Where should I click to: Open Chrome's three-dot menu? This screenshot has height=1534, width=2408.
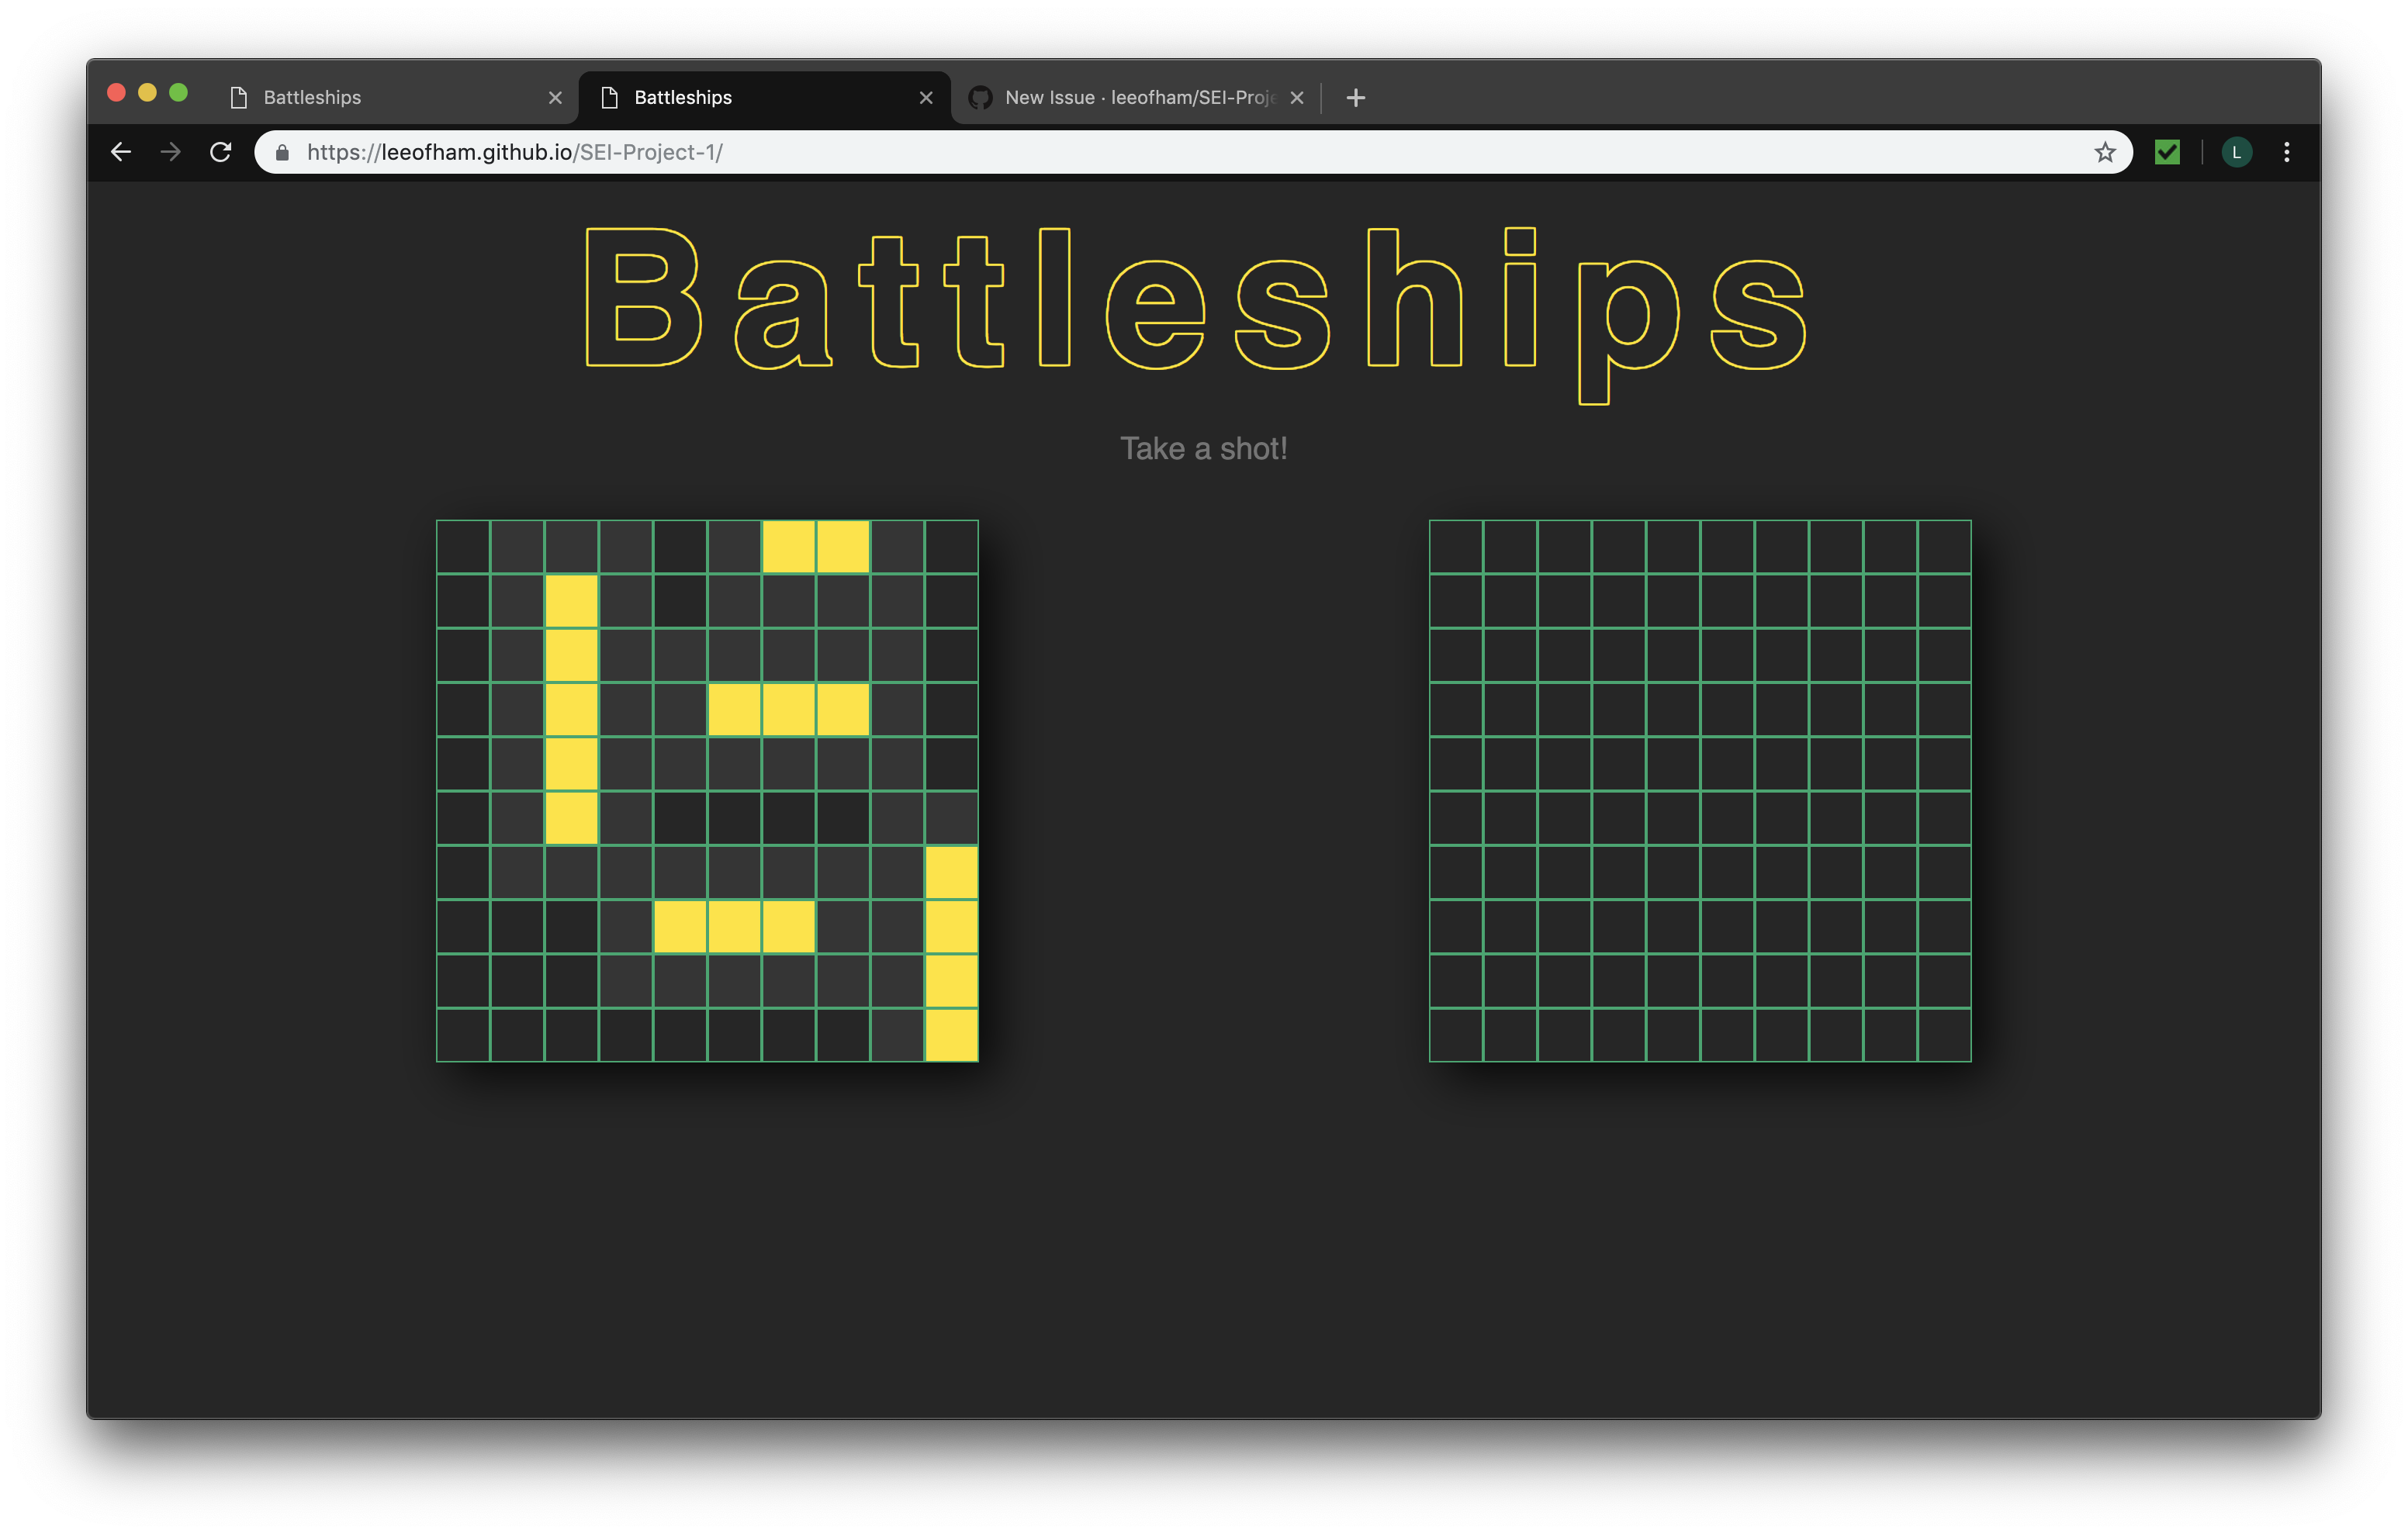click(2286, 152)
